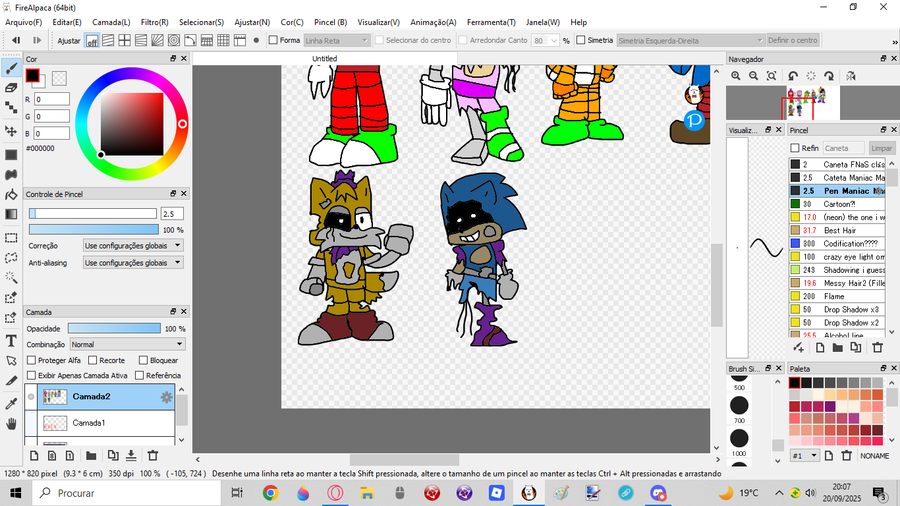The height and width of the screenshot is (506, 900).
Task: Click the Definir o centro button
Action: 792,40
